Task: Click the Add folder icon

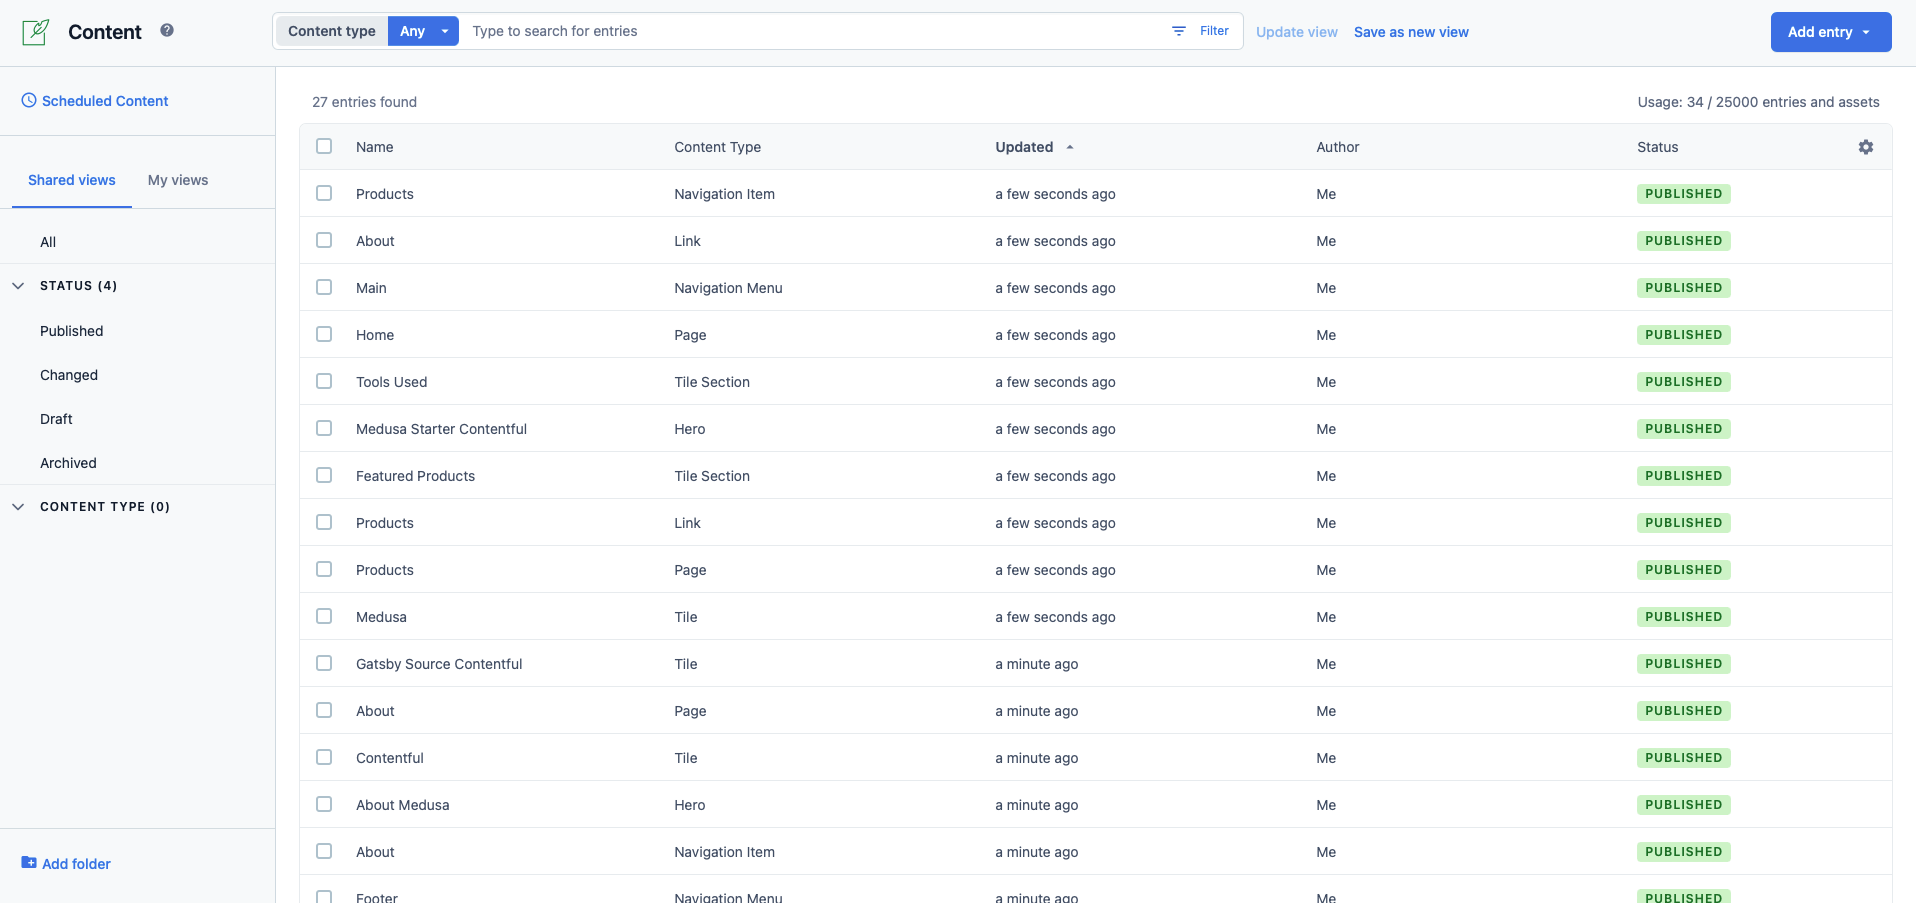Action: (x=29, y=863)
